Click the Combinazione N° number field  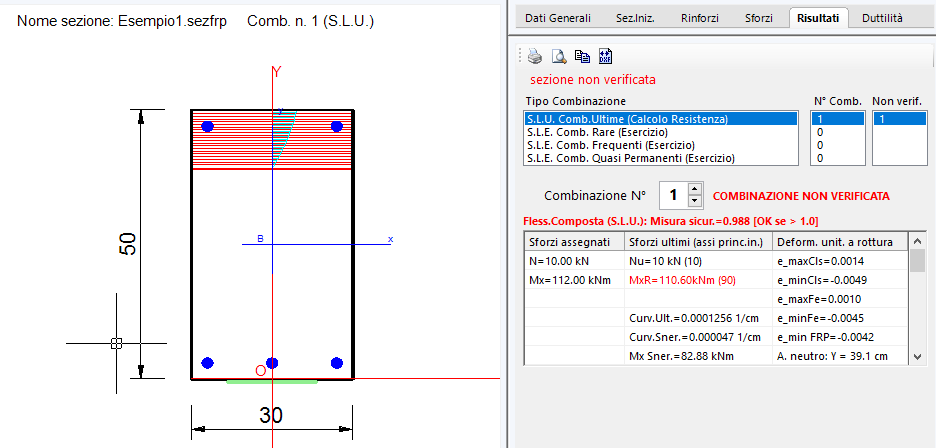673,195
